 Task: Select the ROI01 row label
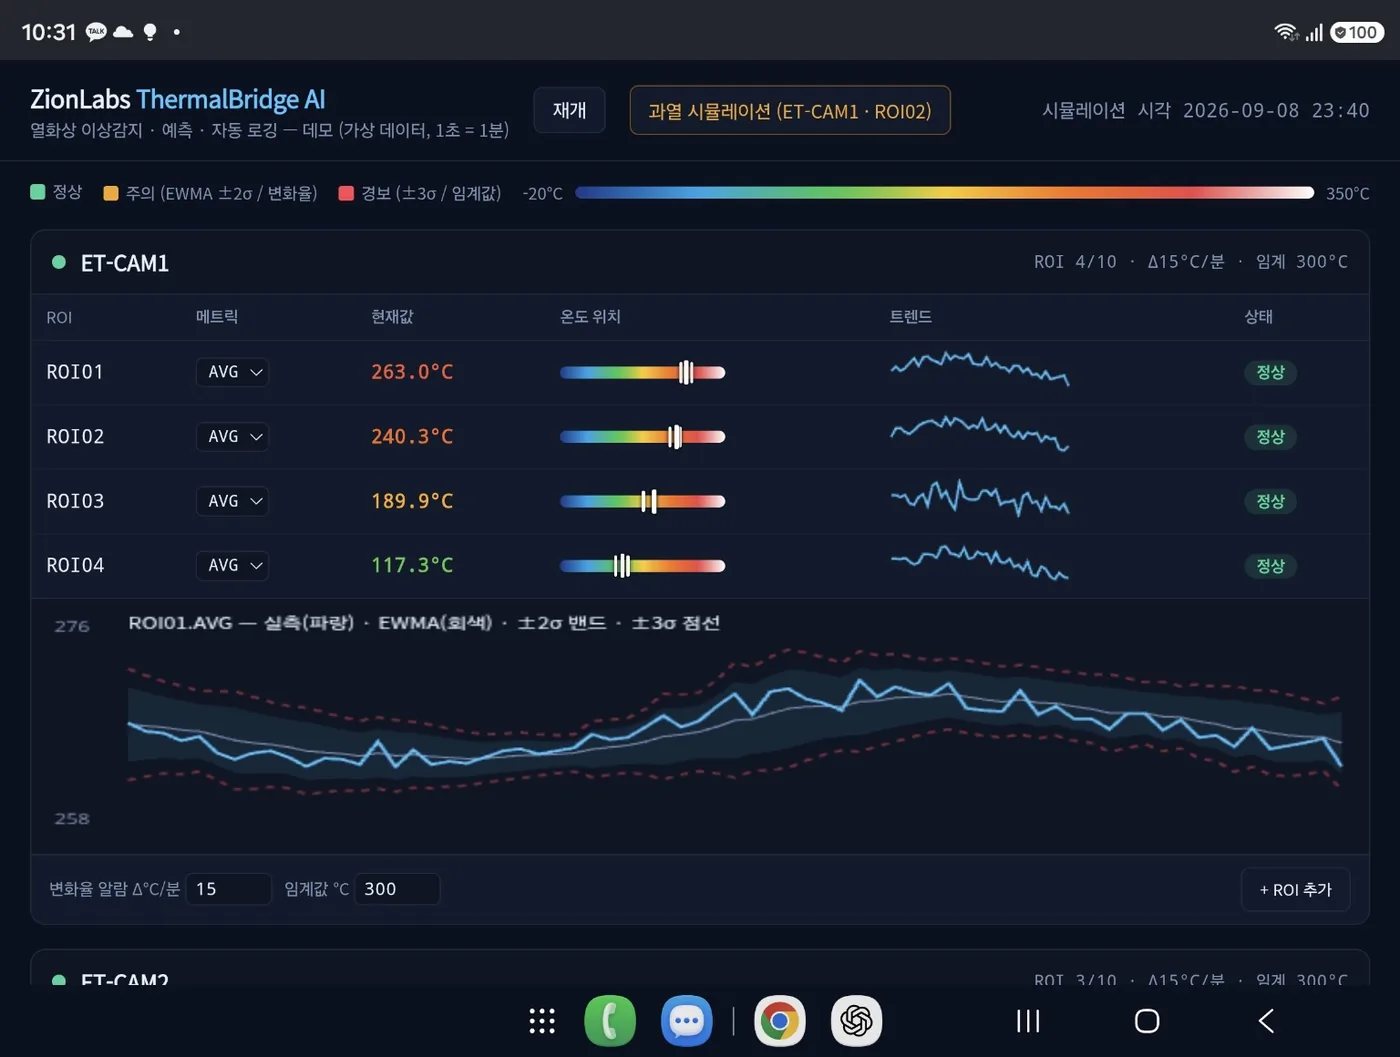click(75, 372)
